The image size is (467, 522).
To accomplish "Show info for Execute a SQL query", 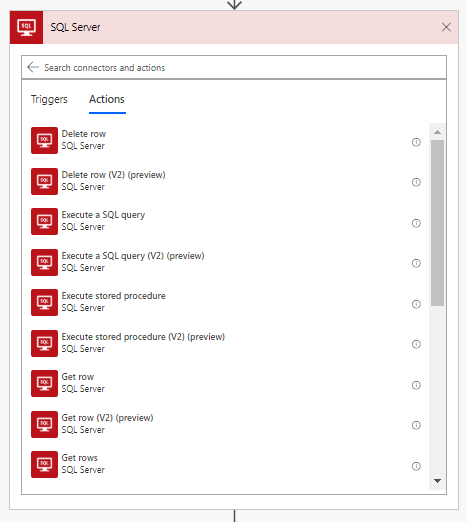I will click(x=416, y=223).
